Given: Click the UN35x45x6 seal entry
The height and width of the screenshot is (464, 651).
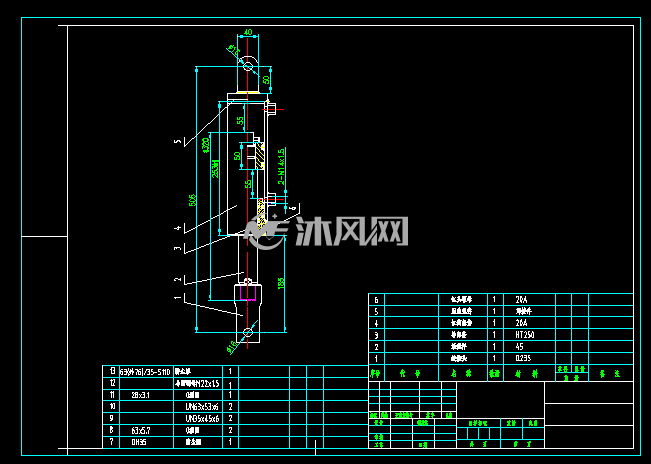Looking at the screenshot, I should (x=202, y=419).
